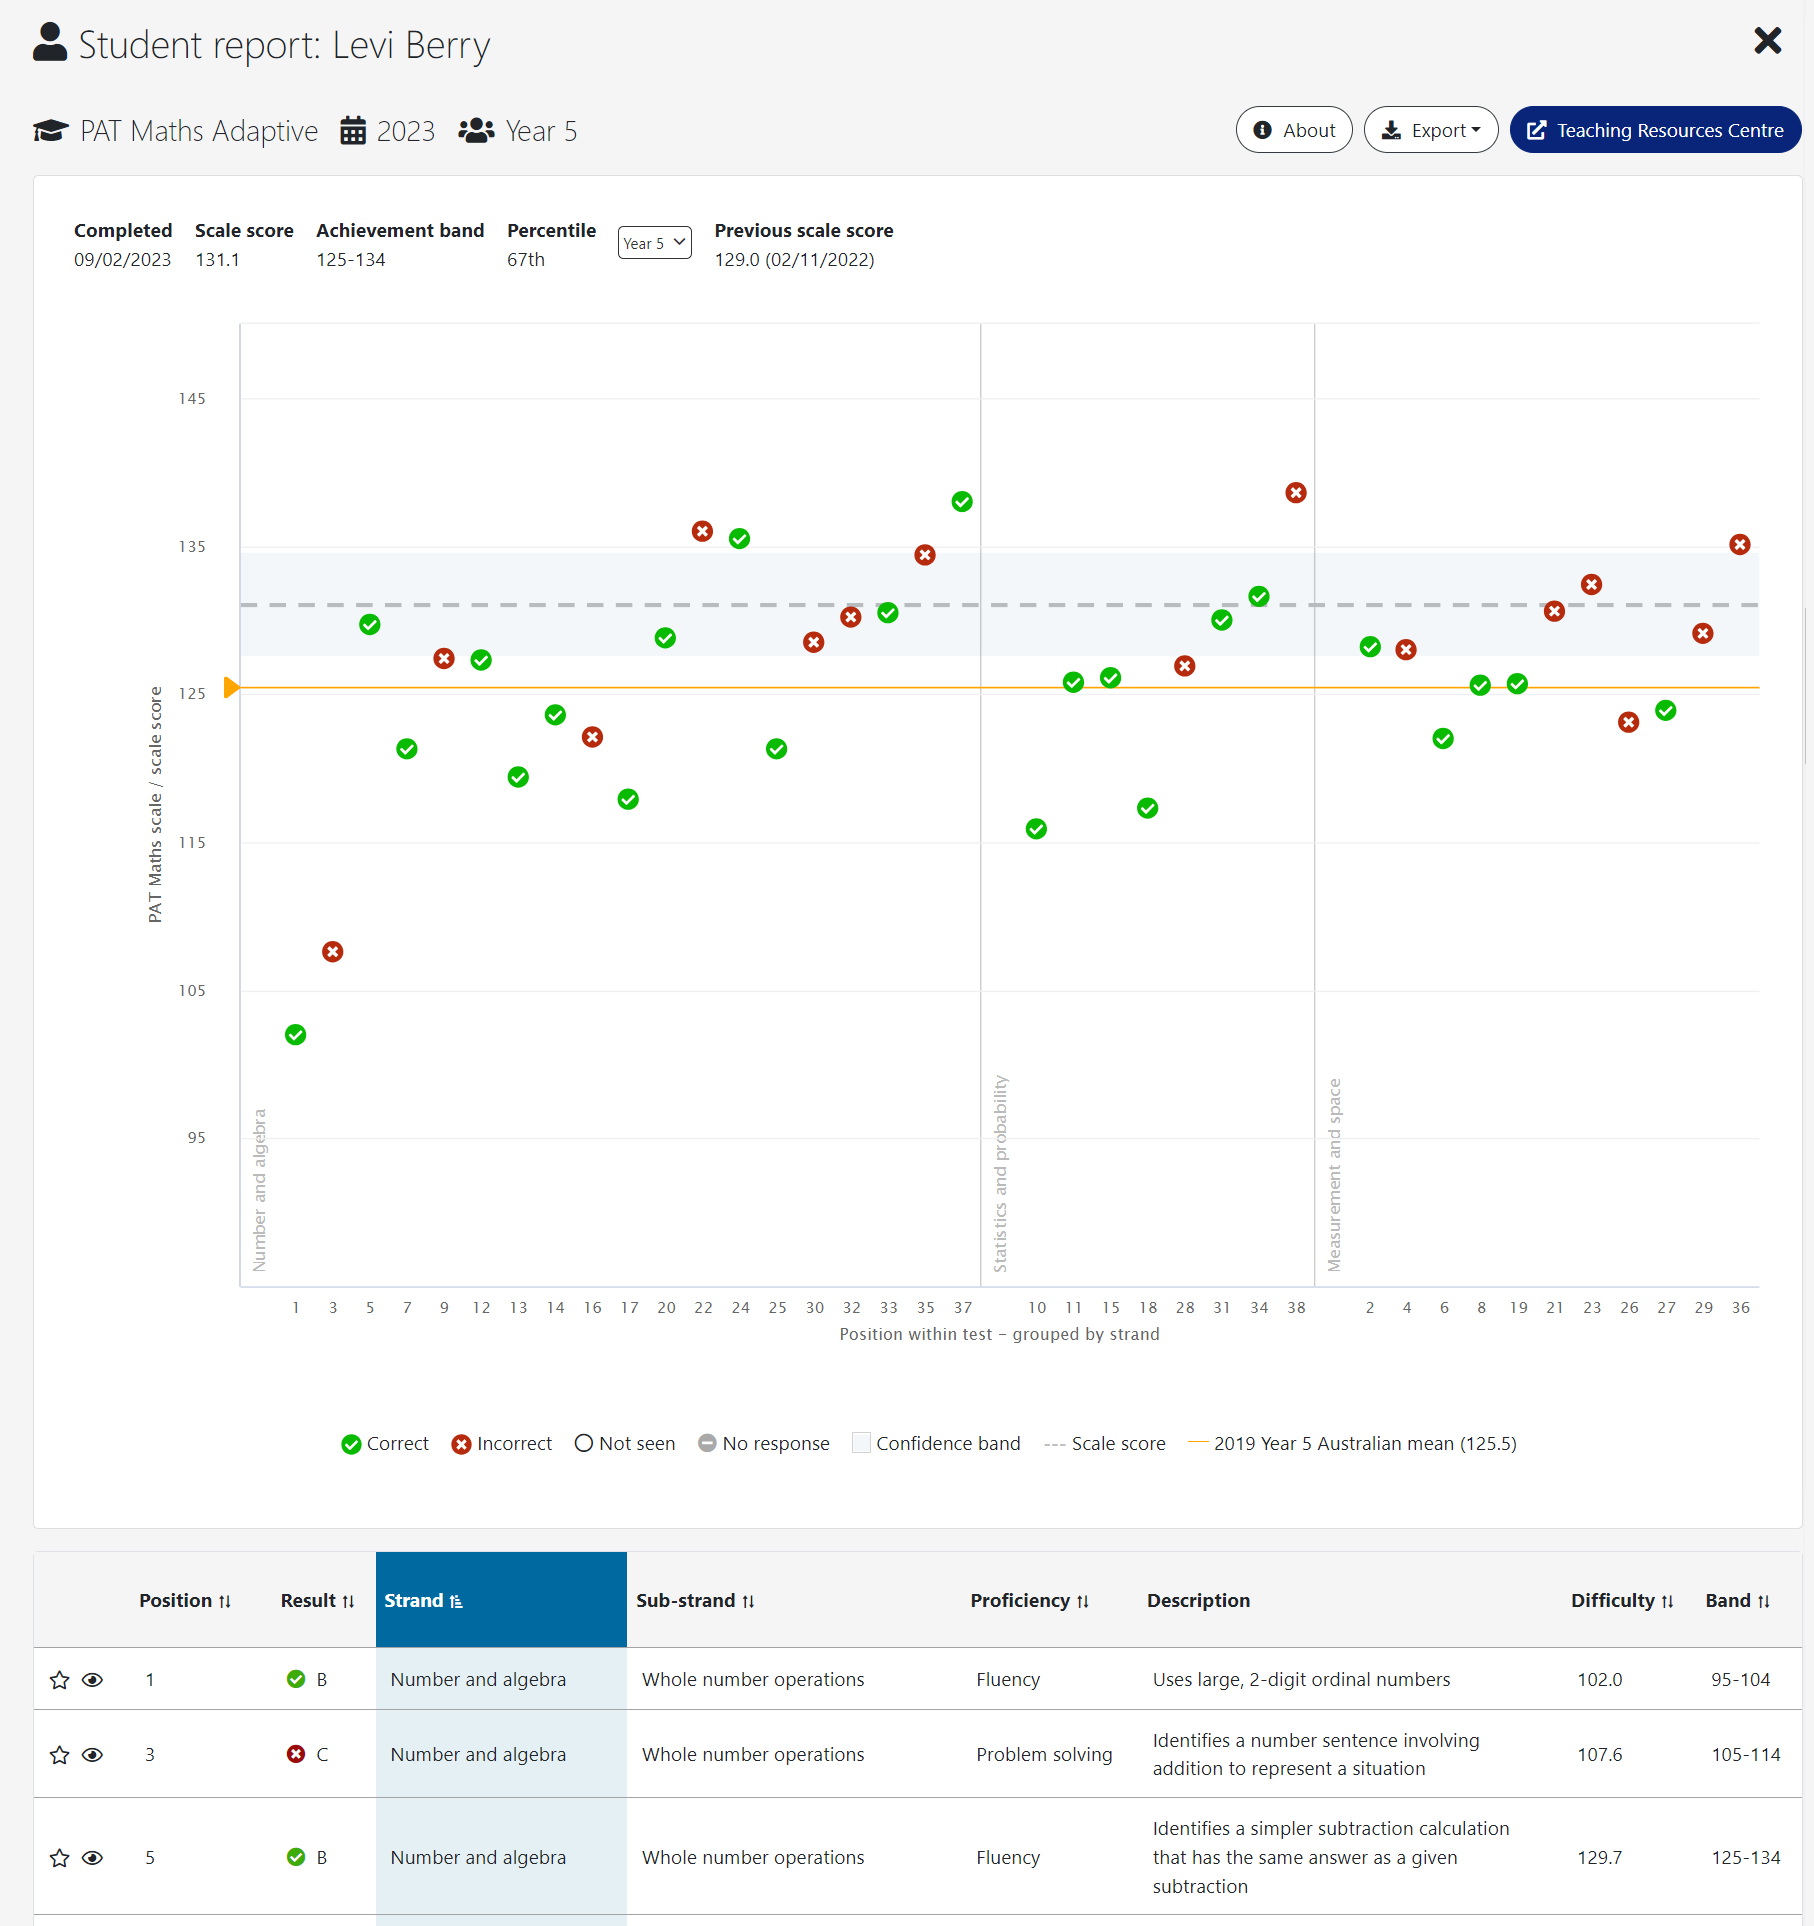Click the About button
This screenshot has width=1814, height=1926.
point(1294,130)
